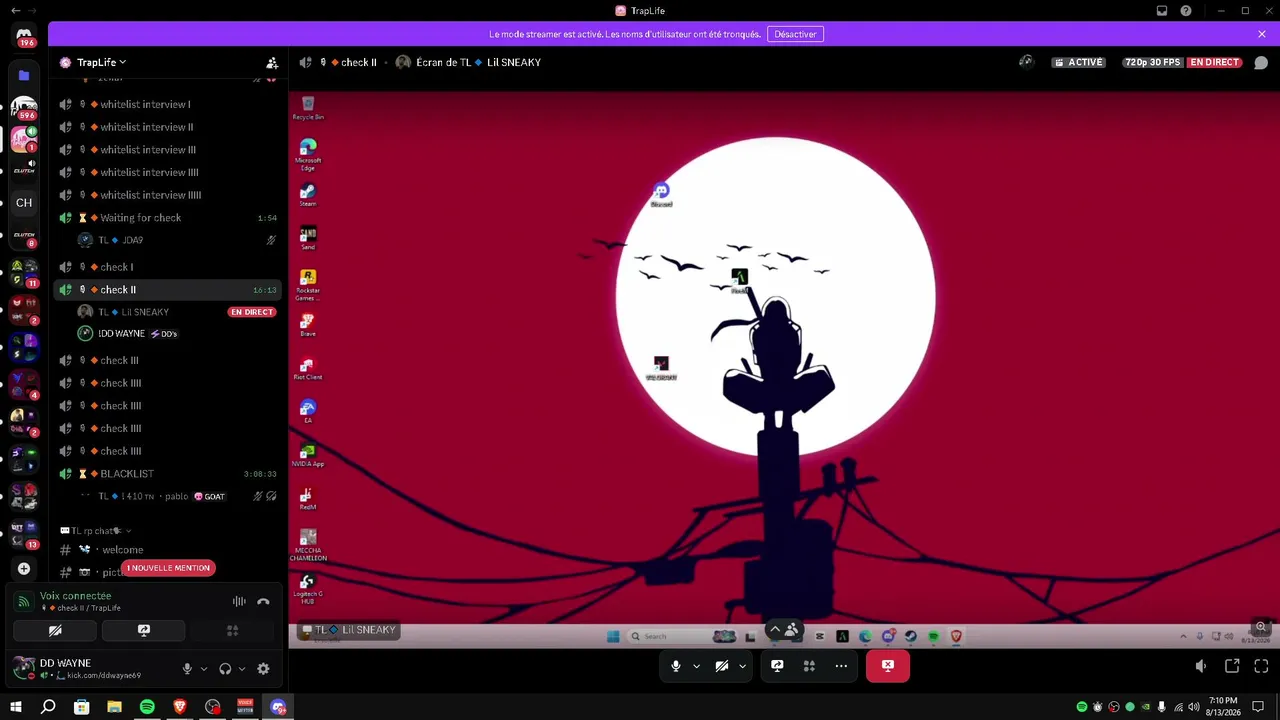The width and height of the screenshot is (1280, 720).
Task: Enter fullscreen for the stream
Action: click(x=1261, y=666)
